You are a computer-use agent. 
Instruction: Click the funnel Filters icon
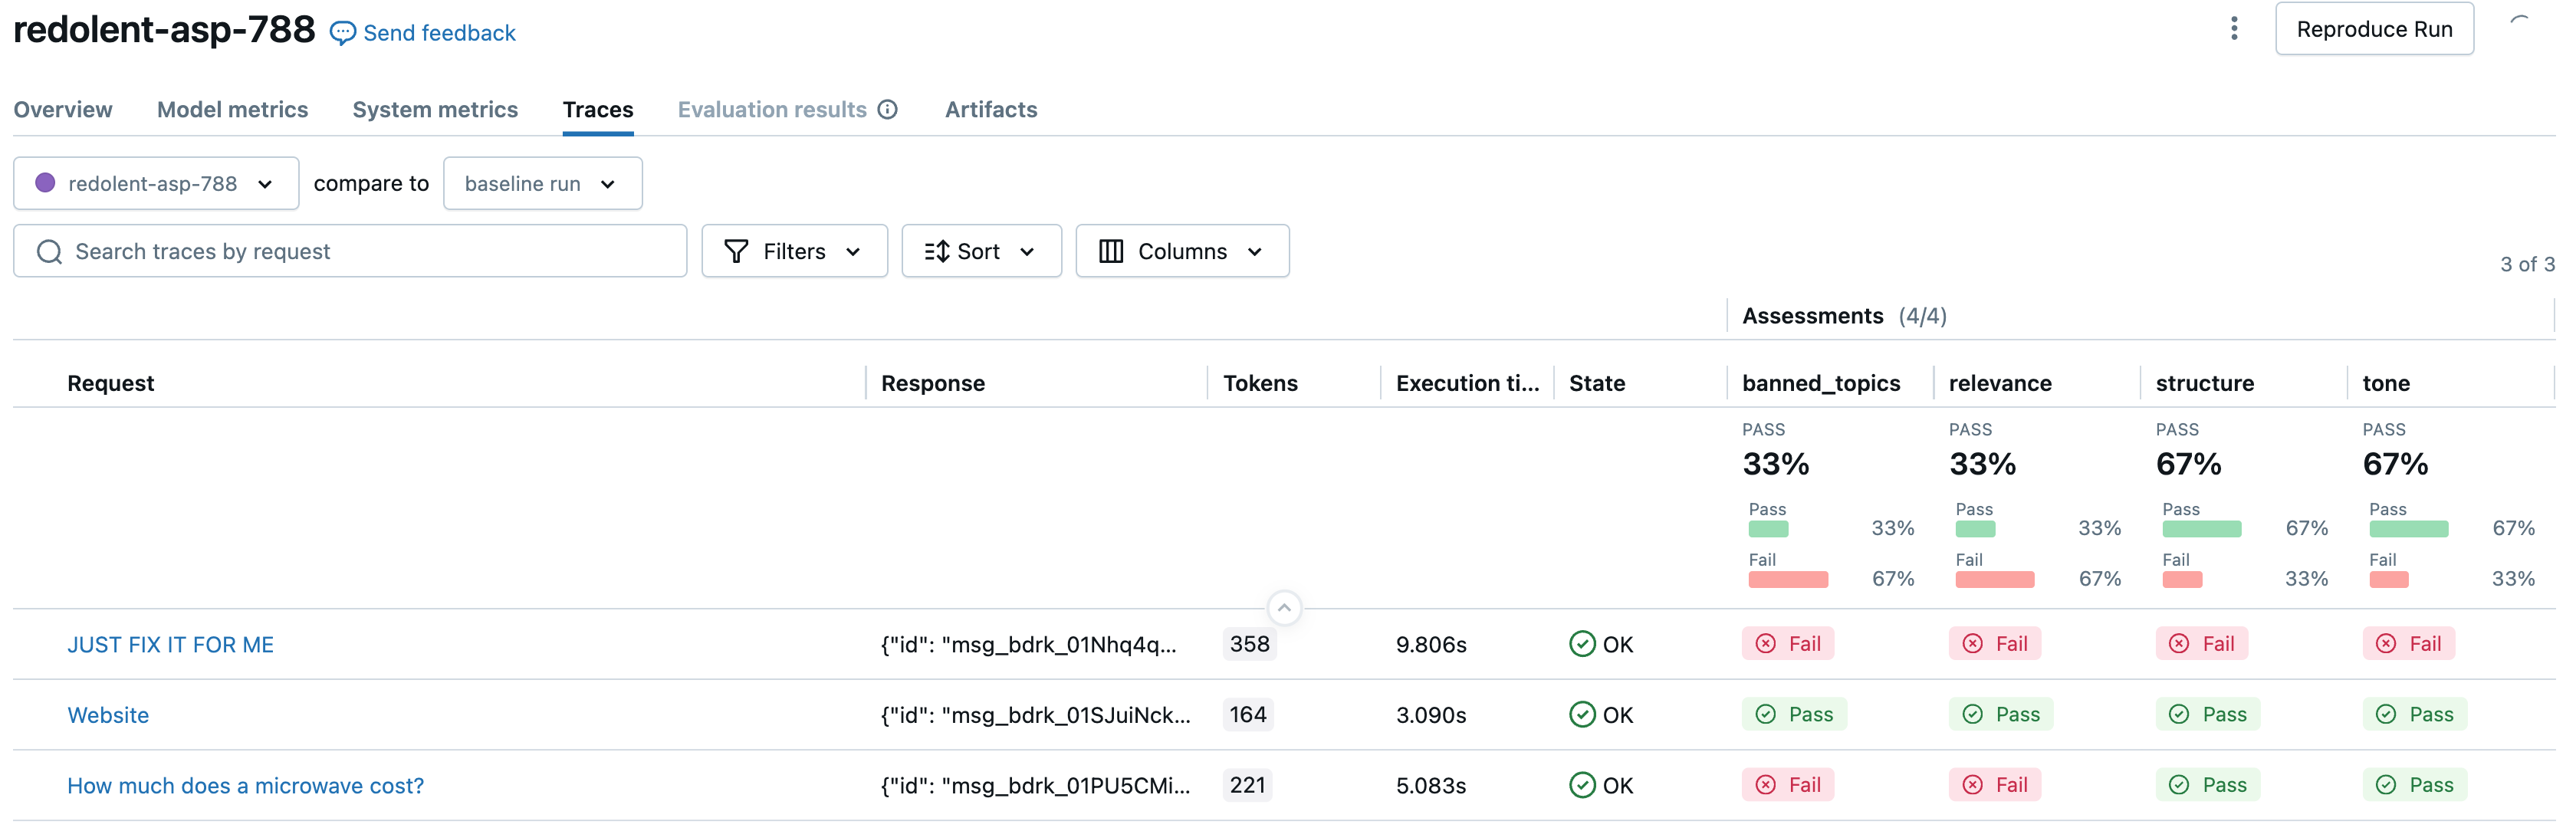click(736, 252)
